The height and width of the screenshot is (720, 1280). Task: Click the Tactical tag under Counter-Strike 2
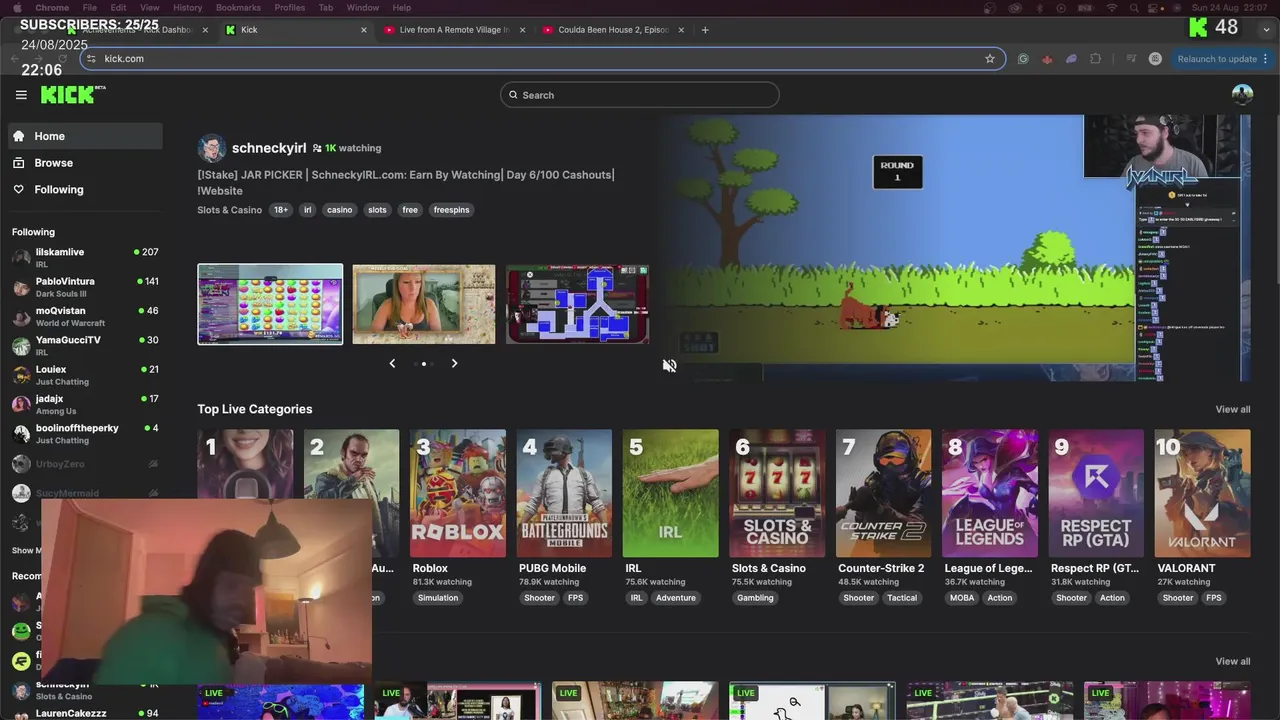(902, 598)
